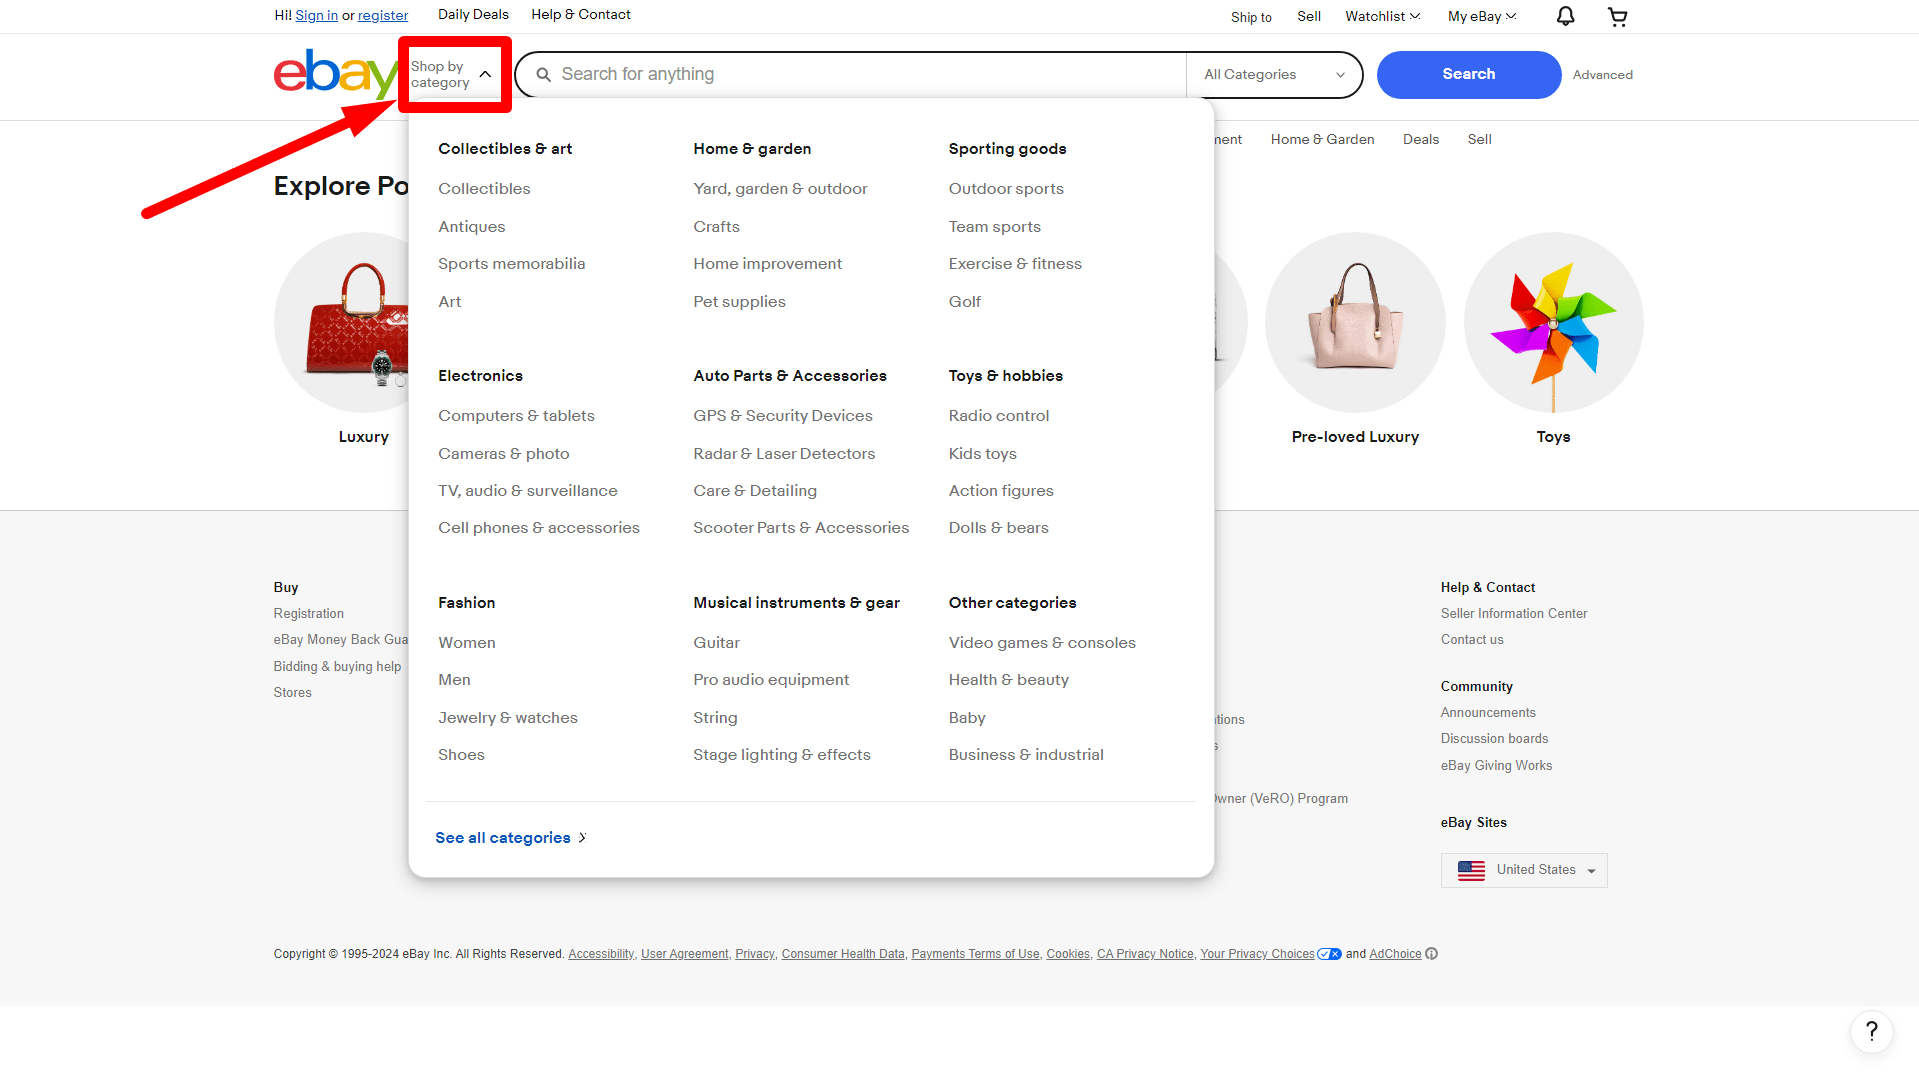
Task: Open Sports memorabilia category
Action: (x=511, y=264)
